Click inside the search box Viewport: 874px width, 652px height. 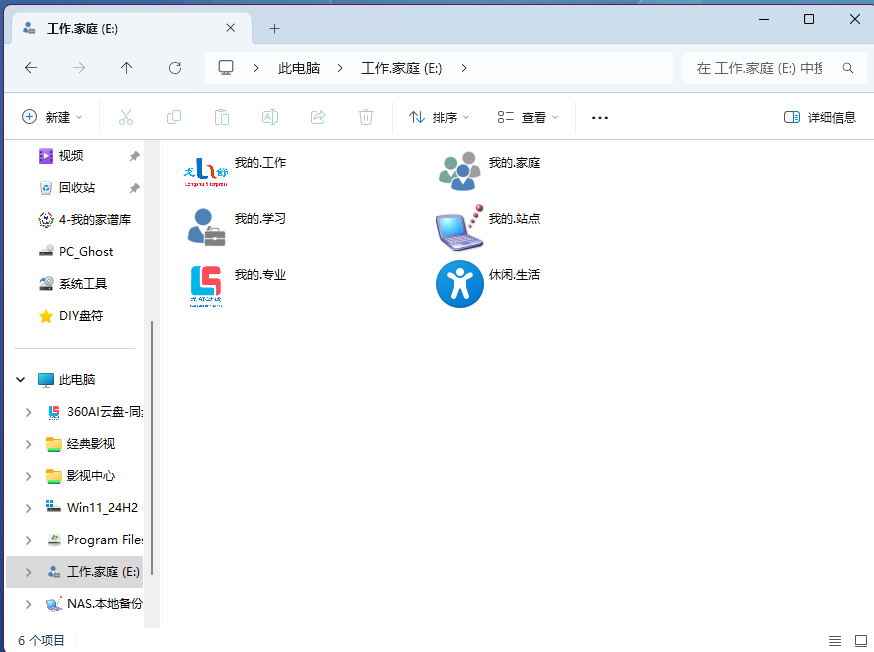point(770,68)
